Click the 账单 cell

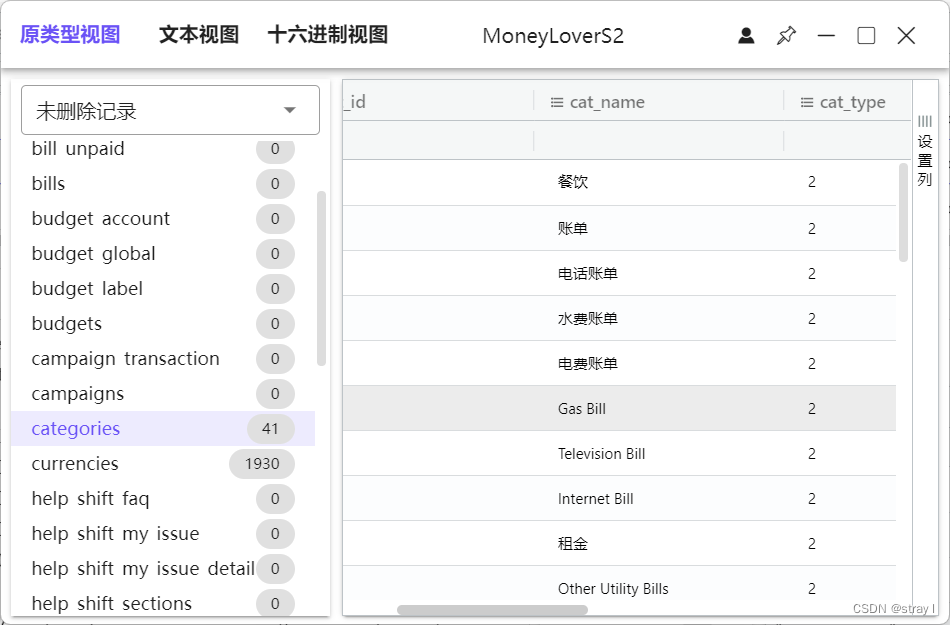(x=573, y=228)
